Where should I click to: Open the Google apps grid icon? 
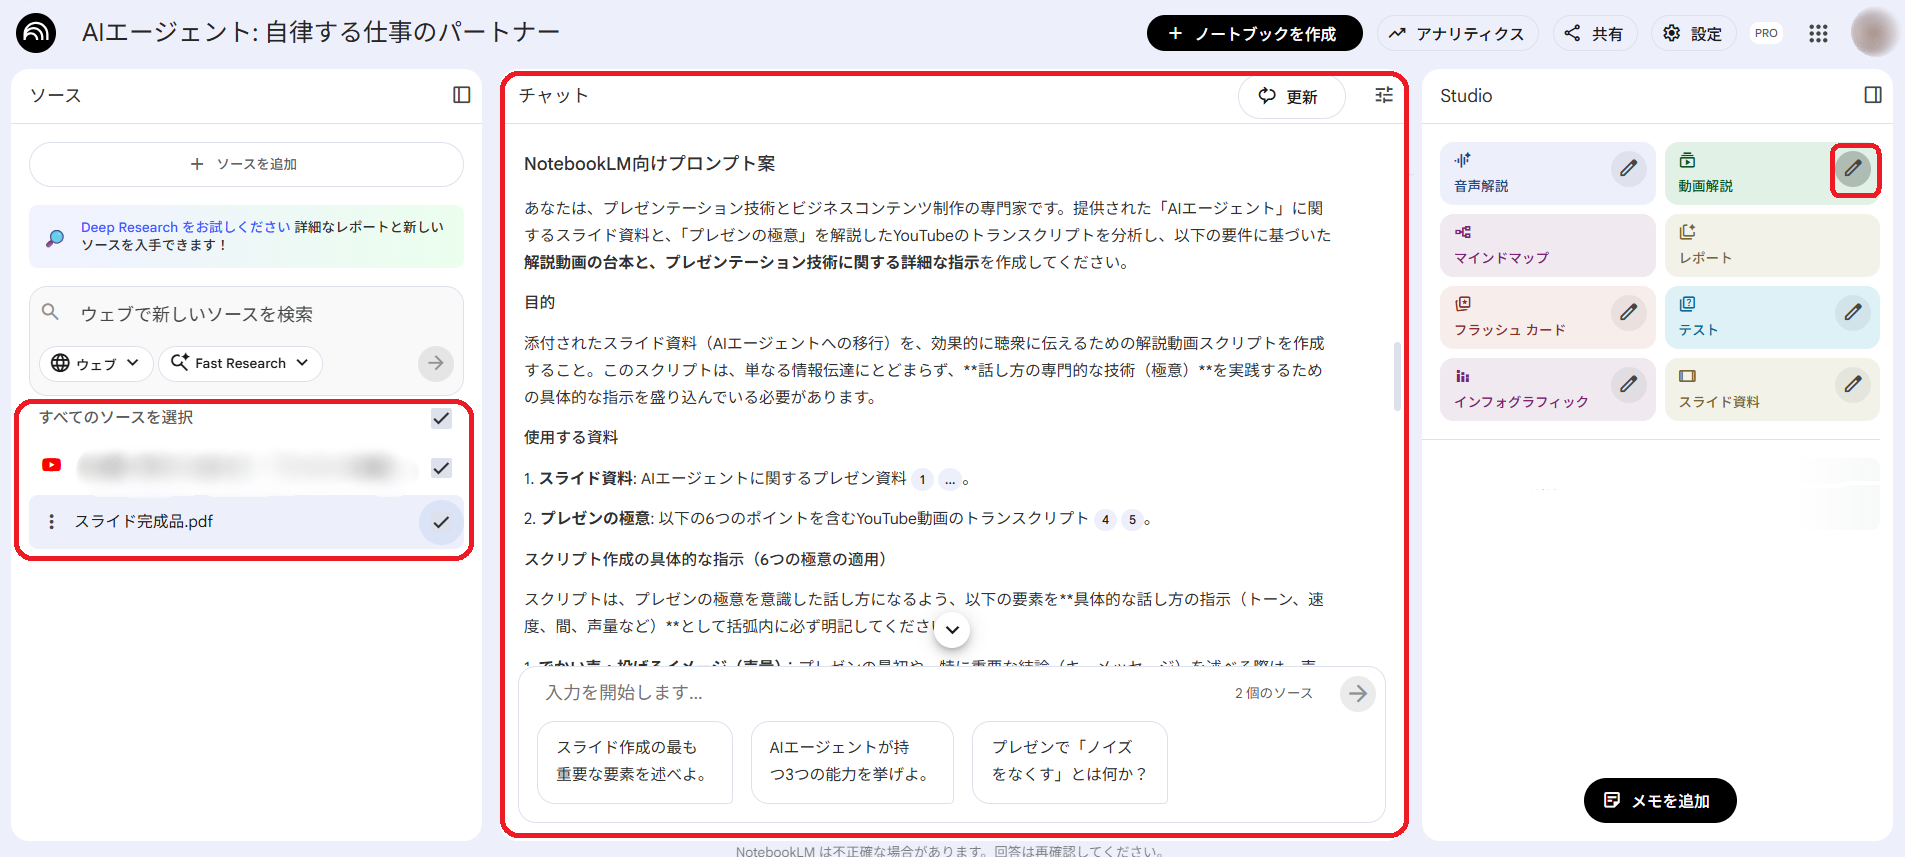pyautogui.click(x=1818, y=33)
